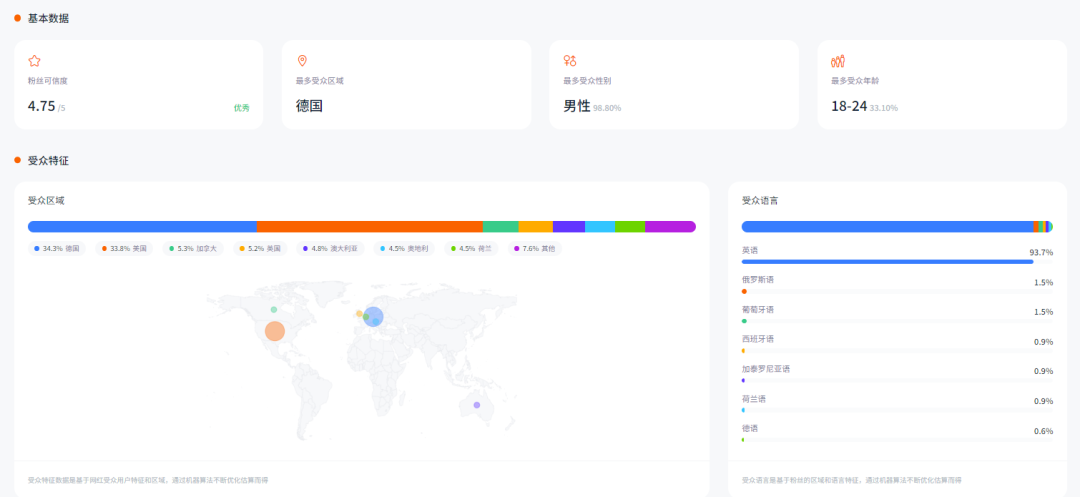Click the orange dot under 俄罗斯语
The width and height of the screenshot is (1080, 497).
coord(744,291)
